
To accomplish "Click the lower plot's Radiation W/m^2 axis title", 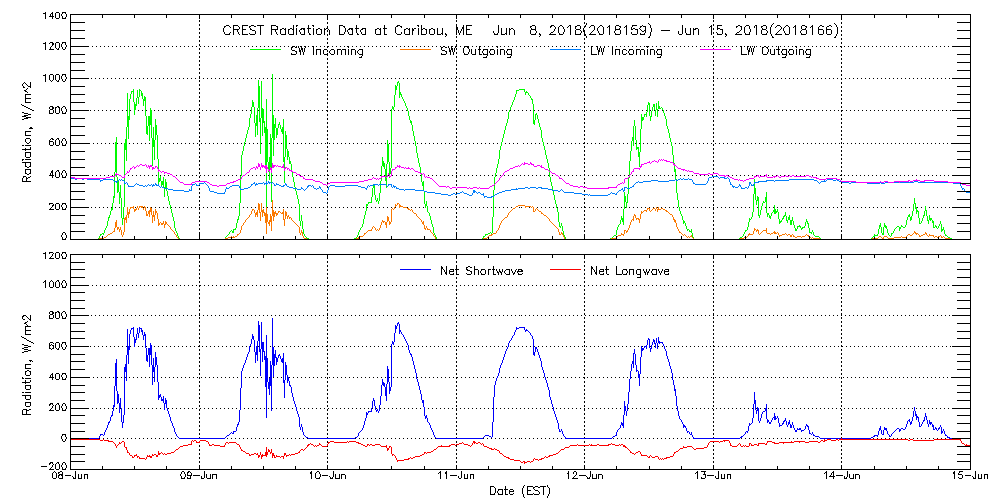I will click(x=28, y=360).
